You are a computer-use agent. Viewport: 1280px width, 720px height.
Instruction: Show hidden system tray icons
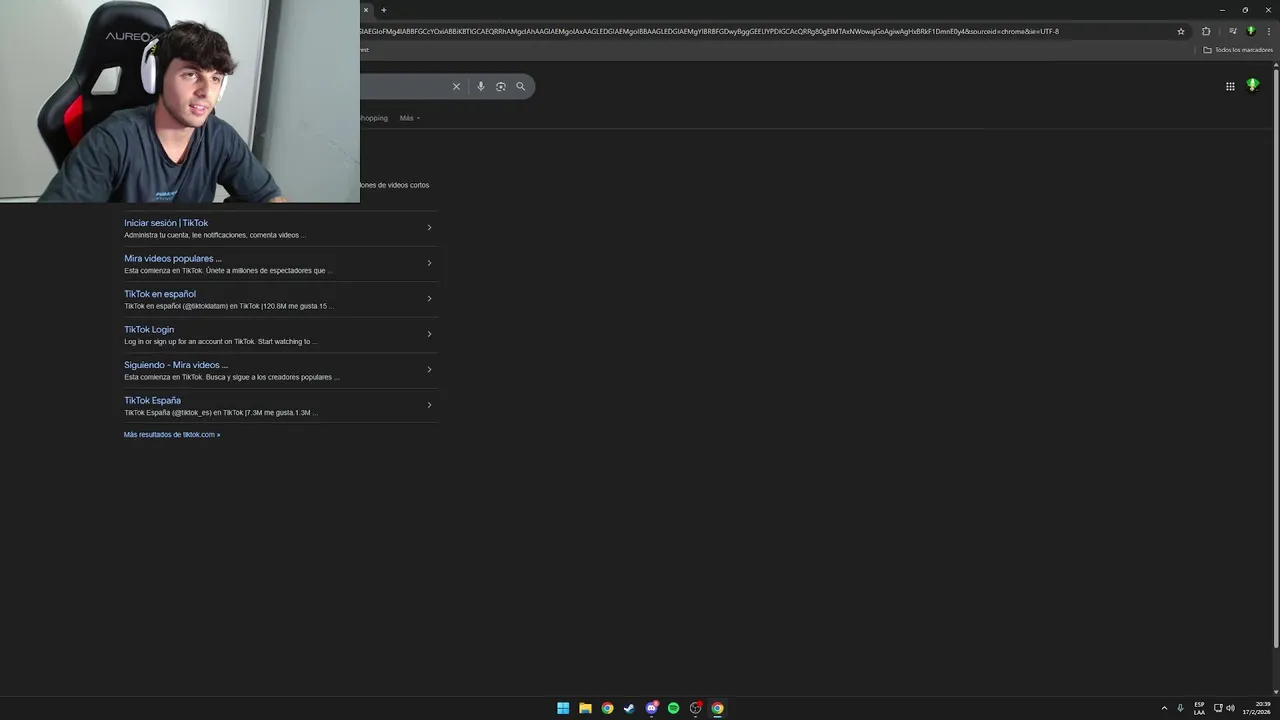click(x=1164, y=708)
